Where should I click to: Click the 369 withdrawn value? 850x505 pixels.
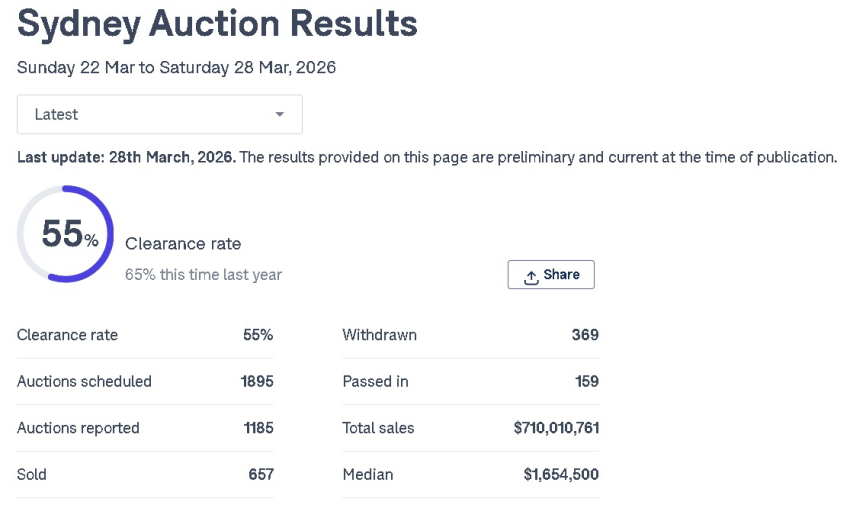(585, 335)
